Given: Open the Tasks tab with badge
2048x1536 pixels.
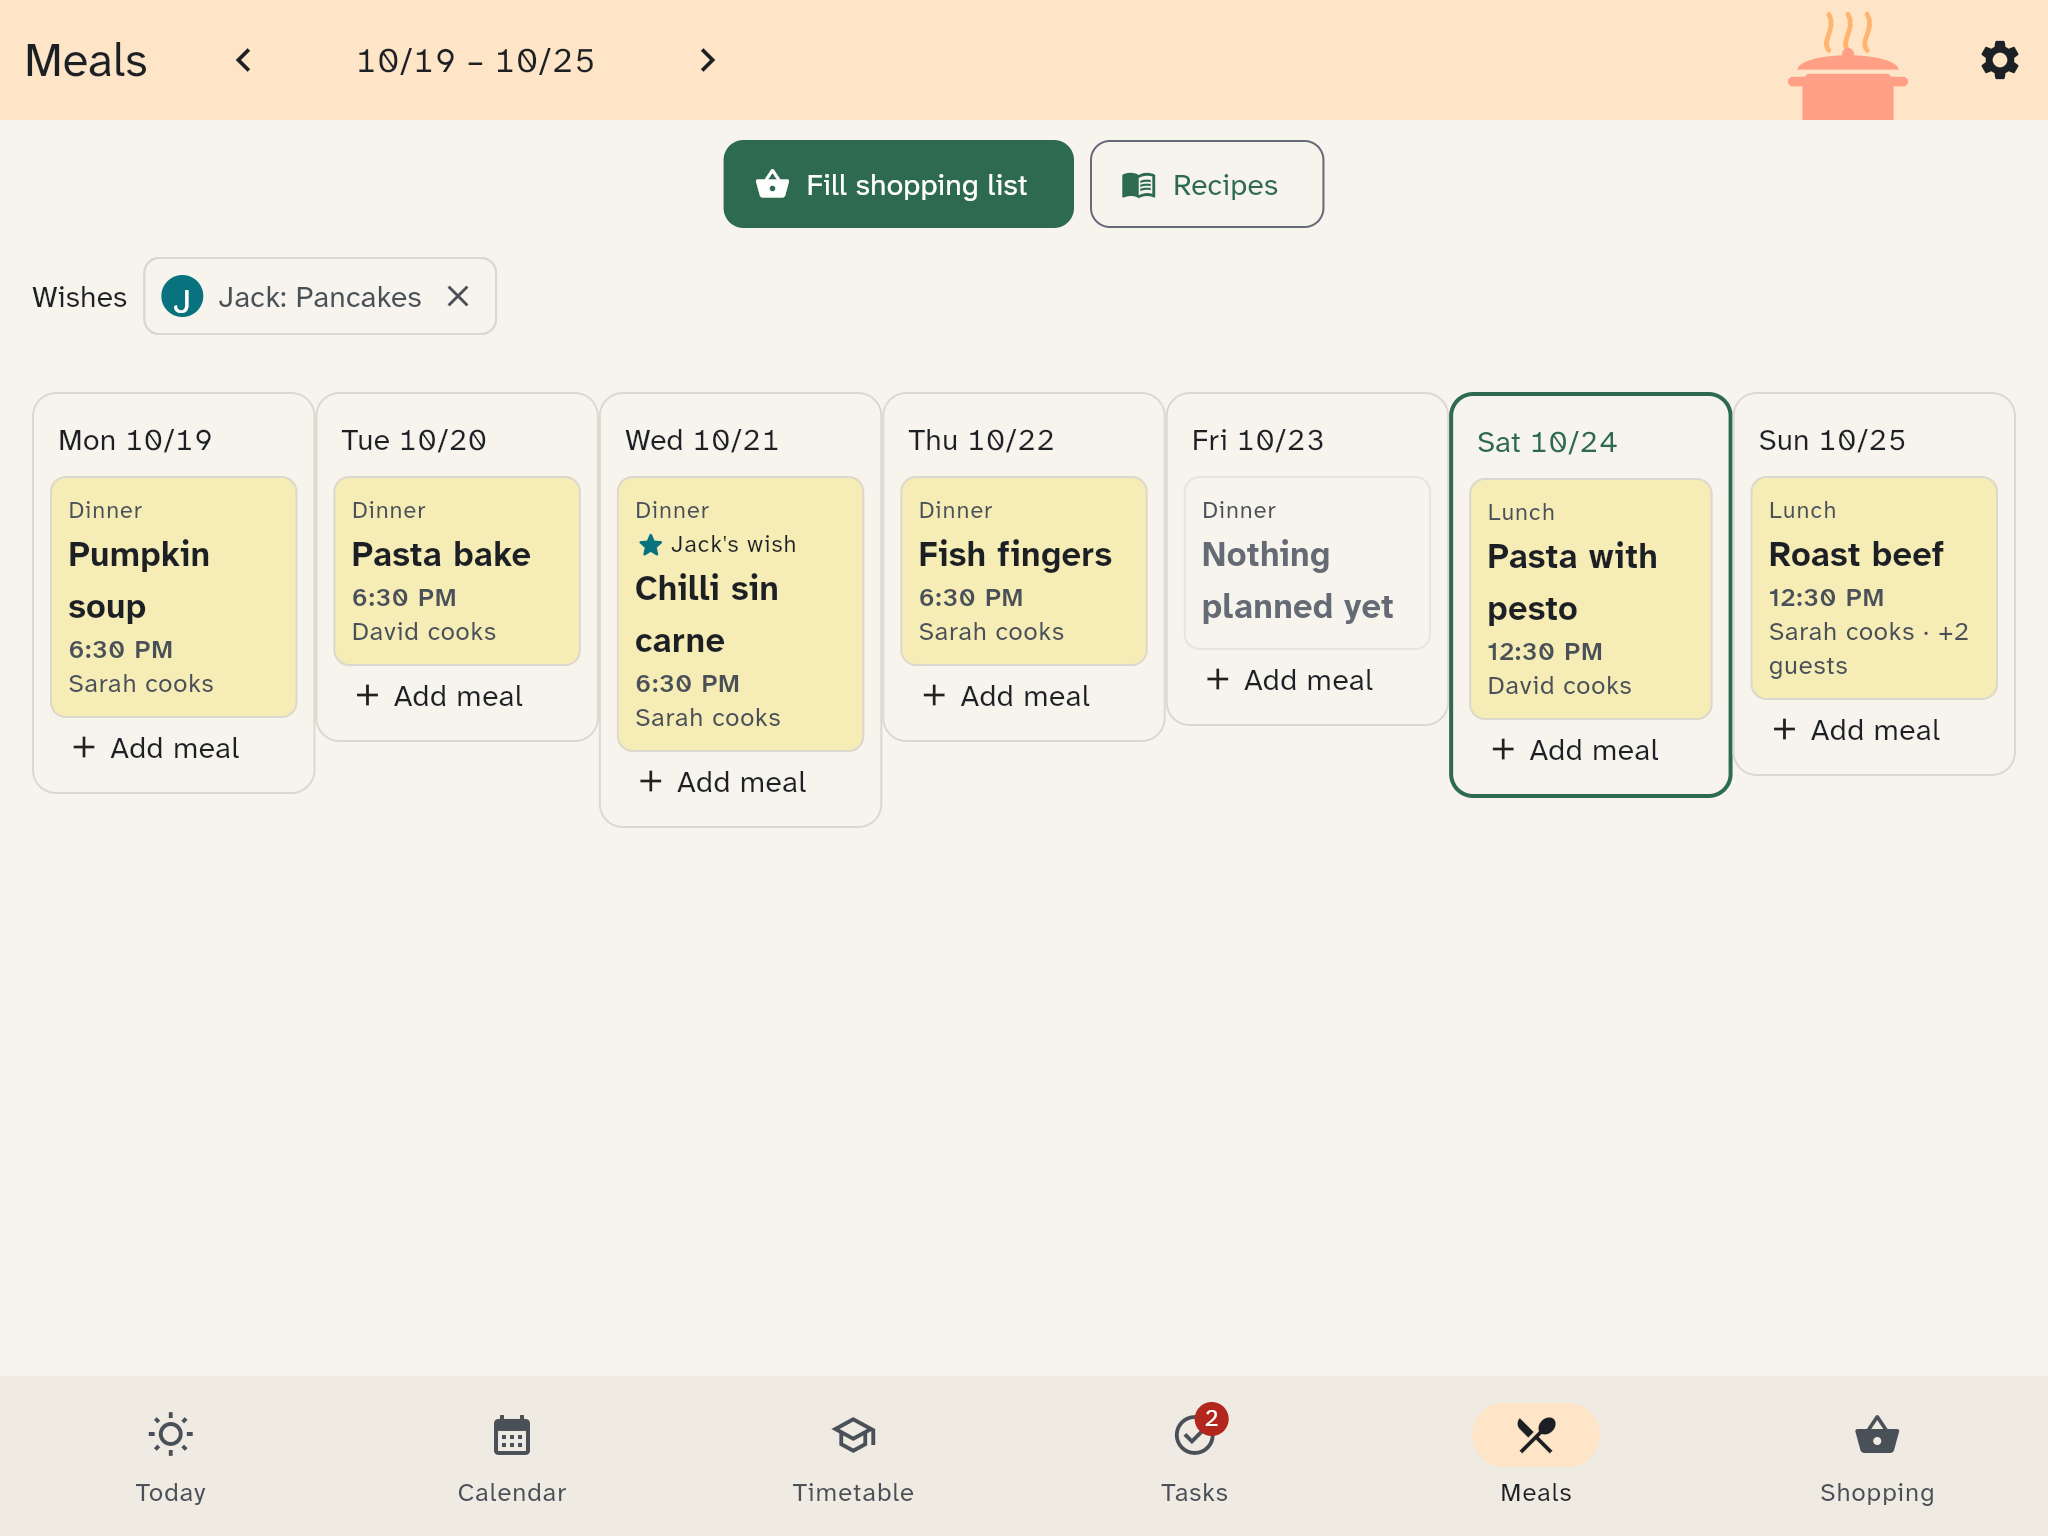Looking at the screenshot, I should point(1195,1456).
